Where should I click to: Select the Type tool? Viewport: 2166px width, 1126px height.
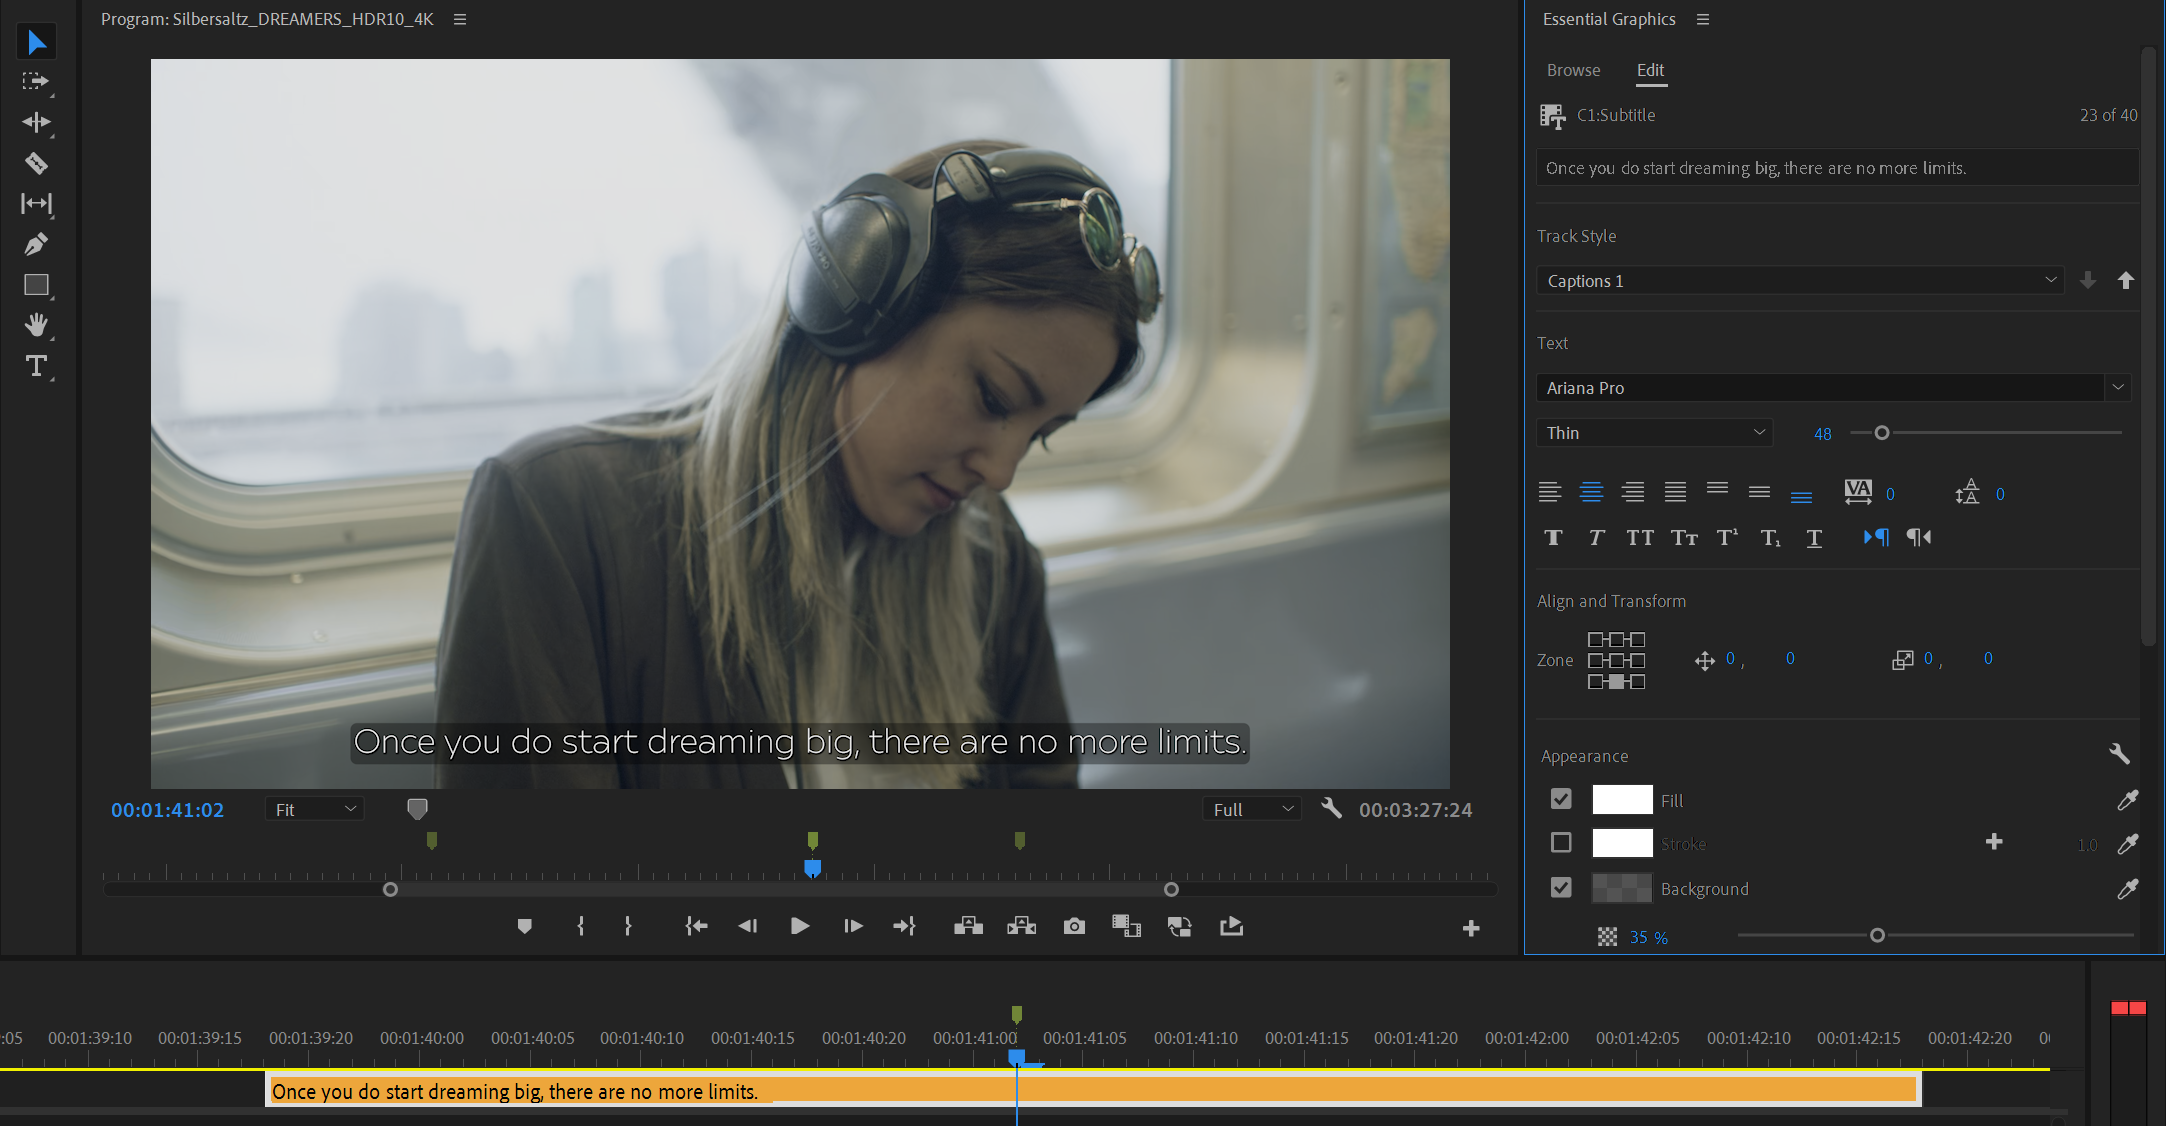[x=36, y=366]
